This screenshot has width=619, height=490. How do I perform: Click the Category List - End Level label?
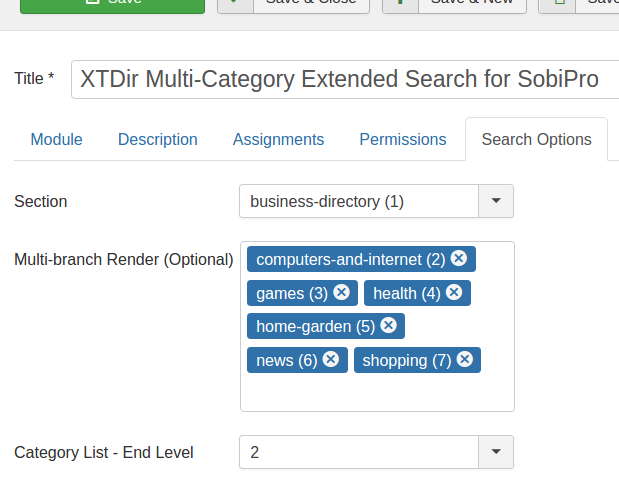click(x=103, y=452)
